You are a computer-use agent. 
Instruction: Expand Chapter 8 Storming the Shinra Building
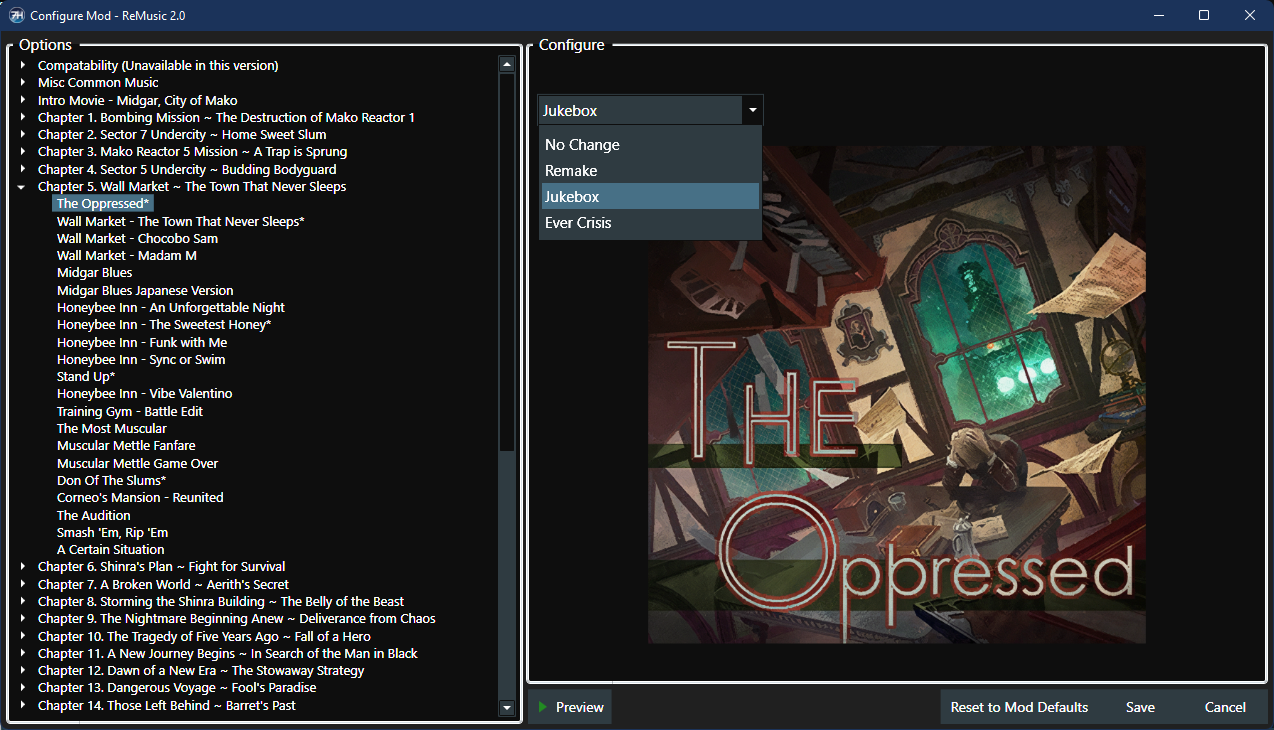[x=22, y=601]
